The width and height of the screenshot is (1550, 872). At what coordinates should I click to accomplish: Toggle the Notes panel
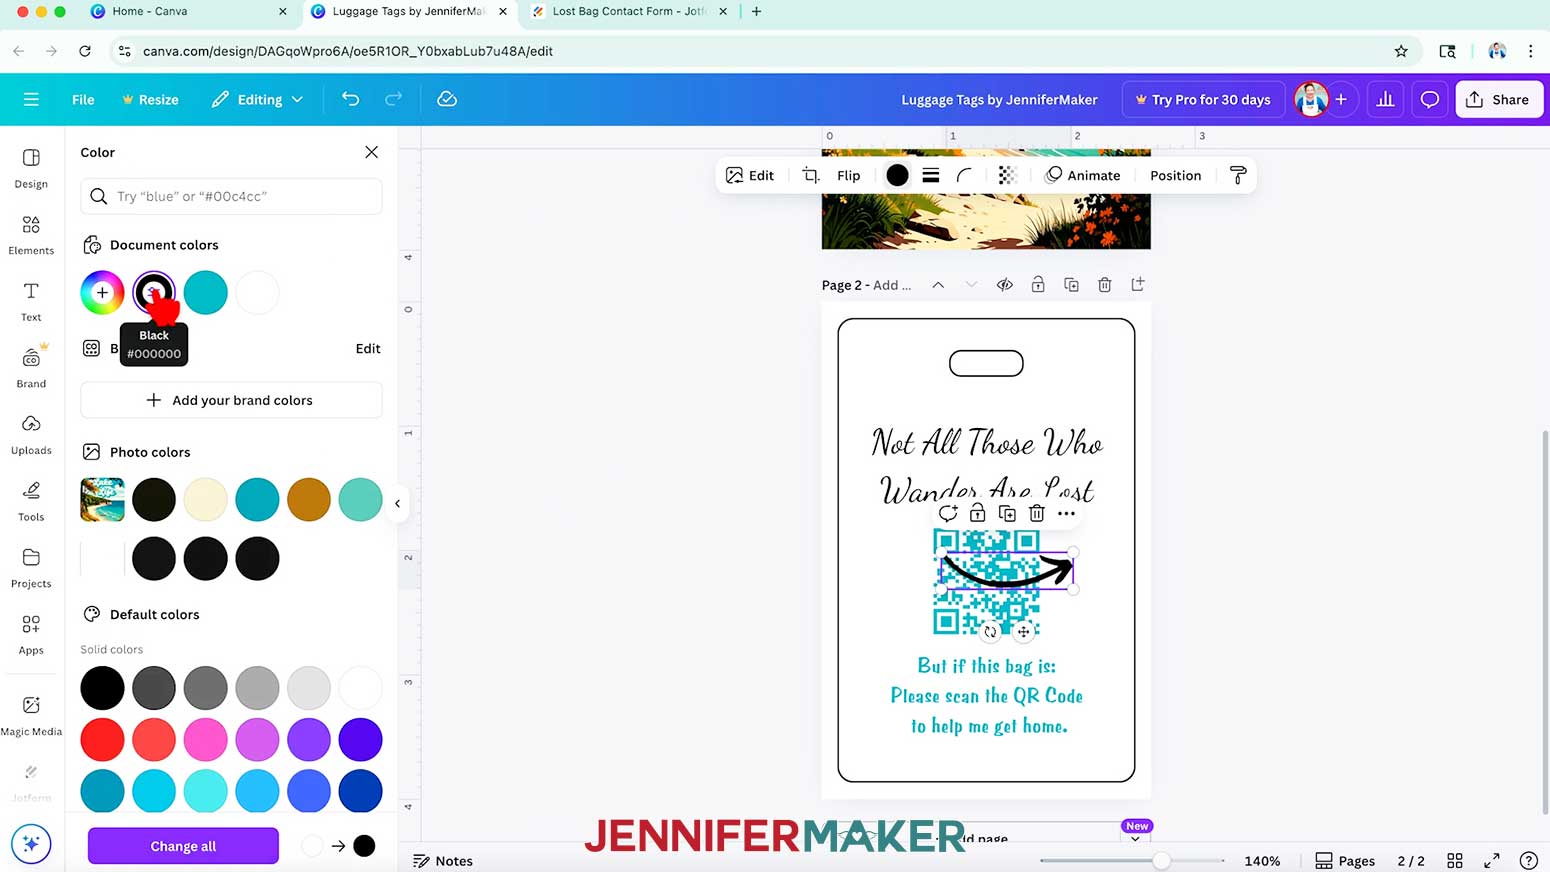443,860
